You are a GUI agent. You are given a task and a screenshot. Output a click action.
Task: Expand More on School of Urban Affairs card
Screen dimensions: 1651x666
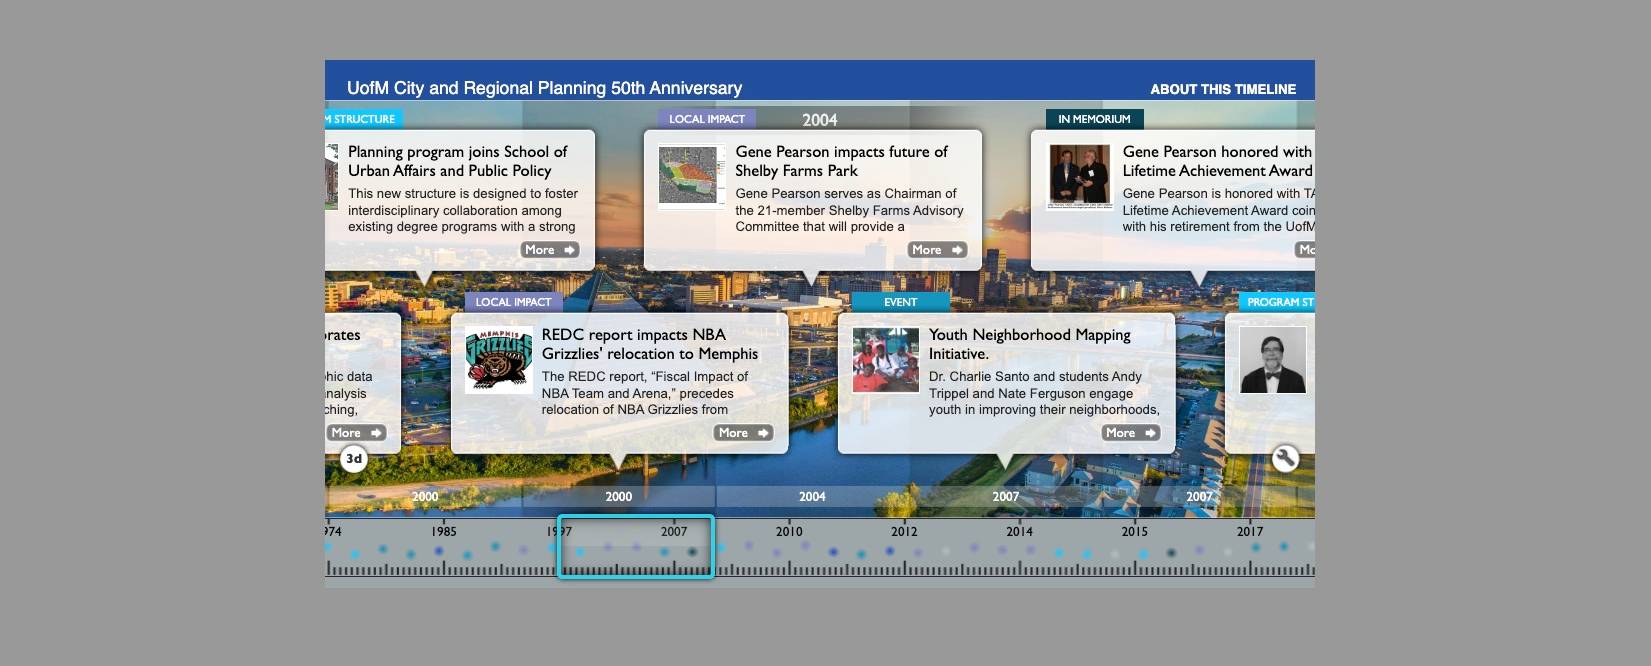(549, 250)
